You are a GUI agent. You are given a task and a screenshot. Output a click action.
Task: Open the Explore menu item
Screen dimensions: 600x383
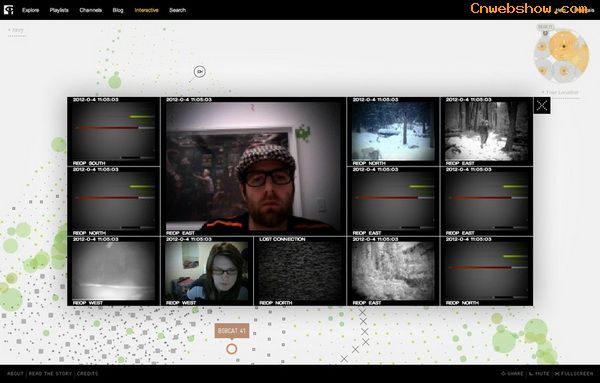[x=31, y=10]
